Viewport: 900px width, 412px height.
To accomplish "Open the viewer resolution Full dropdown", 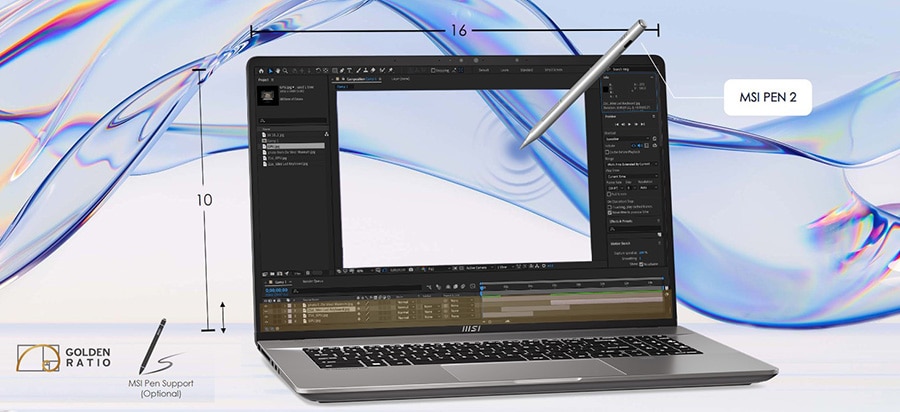I will [440, 270].
